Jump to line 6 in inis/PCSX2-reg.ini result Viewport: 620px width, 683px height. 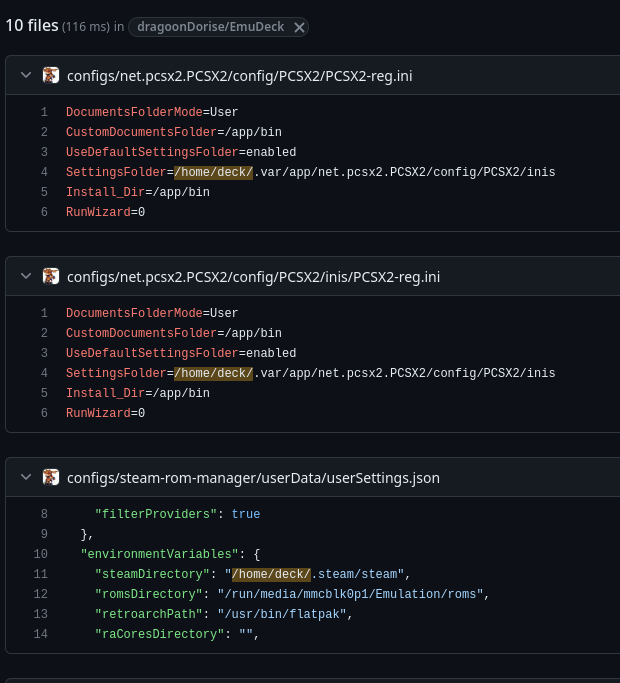(x=44, y=413)
